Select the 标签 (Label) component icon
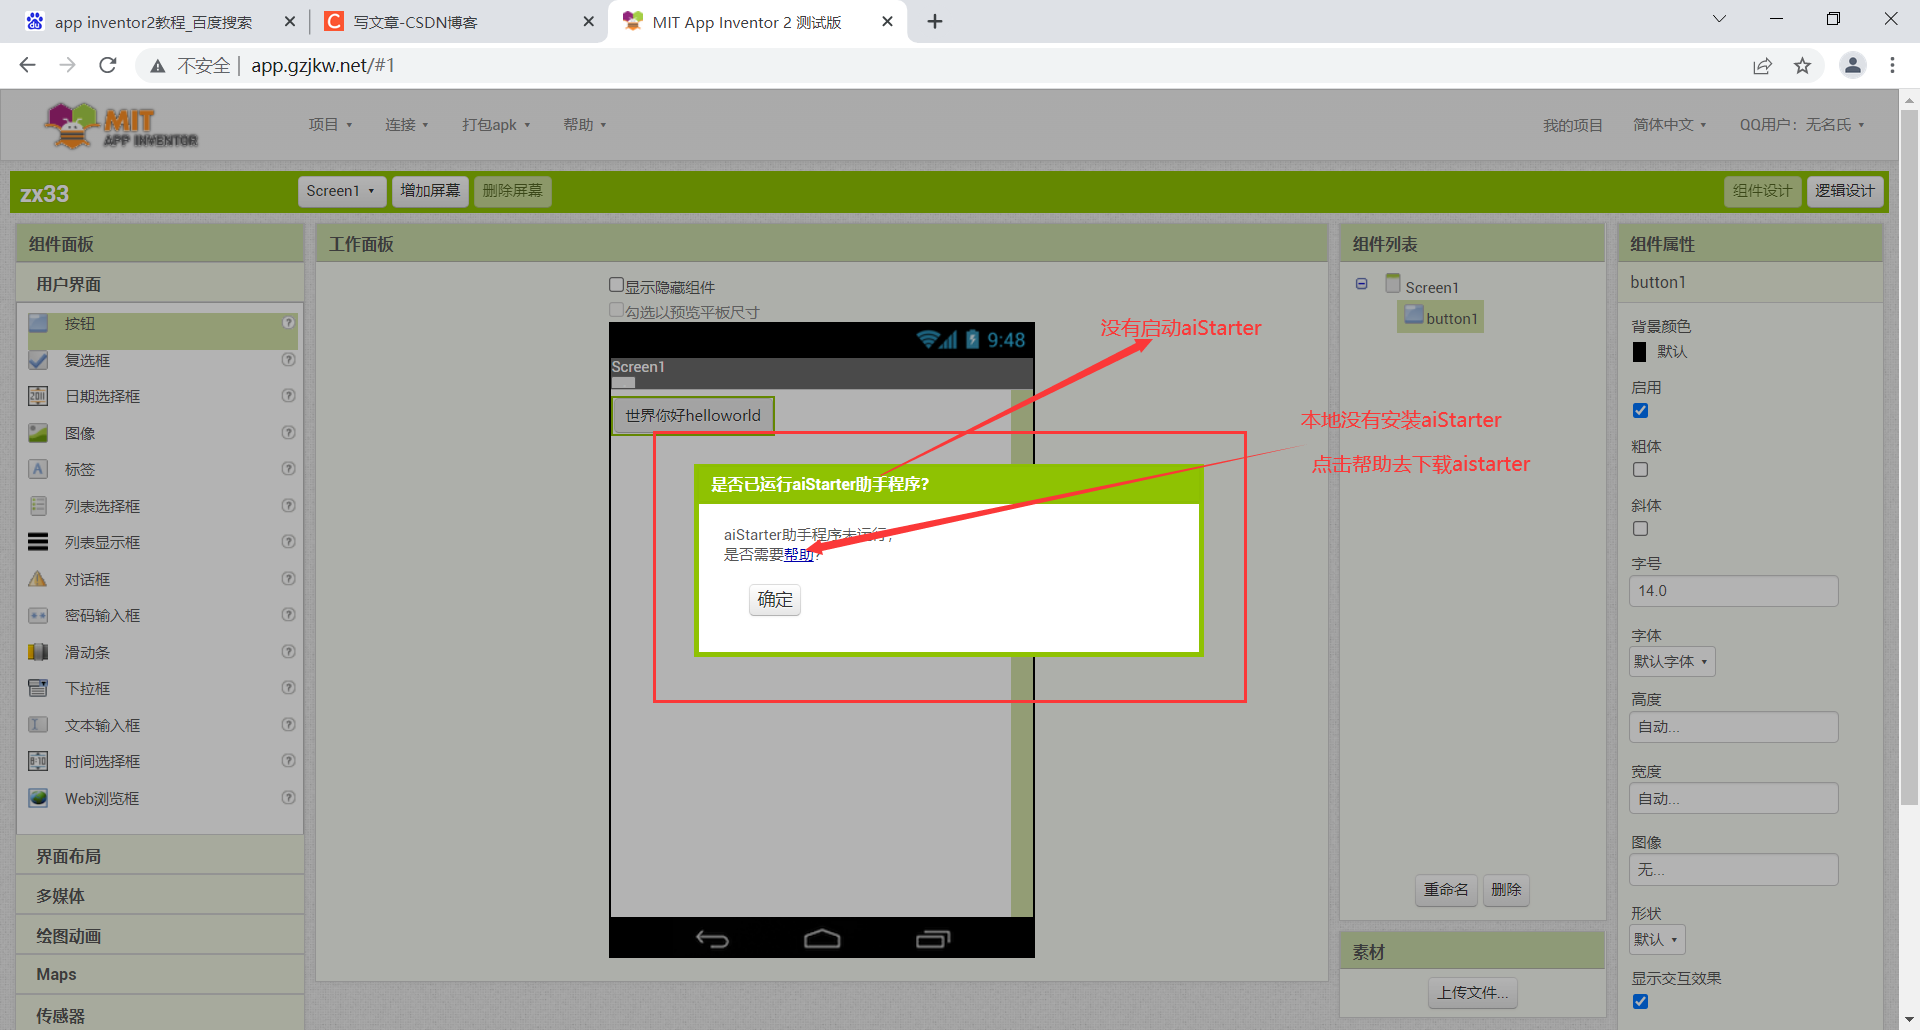This screenshot has width=1920, height=1030. (x=38, y=468)
